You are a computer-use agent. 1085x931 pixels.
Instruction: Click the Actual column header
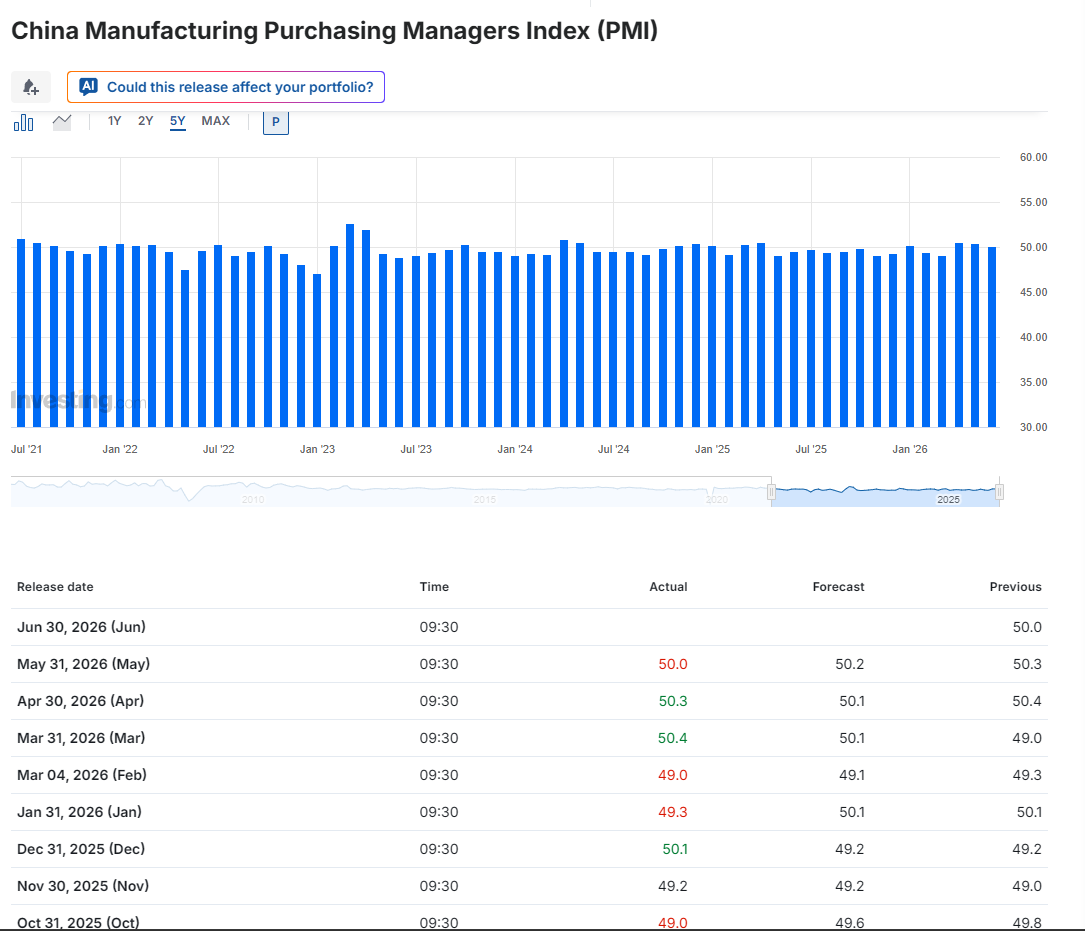pos(668,586)
